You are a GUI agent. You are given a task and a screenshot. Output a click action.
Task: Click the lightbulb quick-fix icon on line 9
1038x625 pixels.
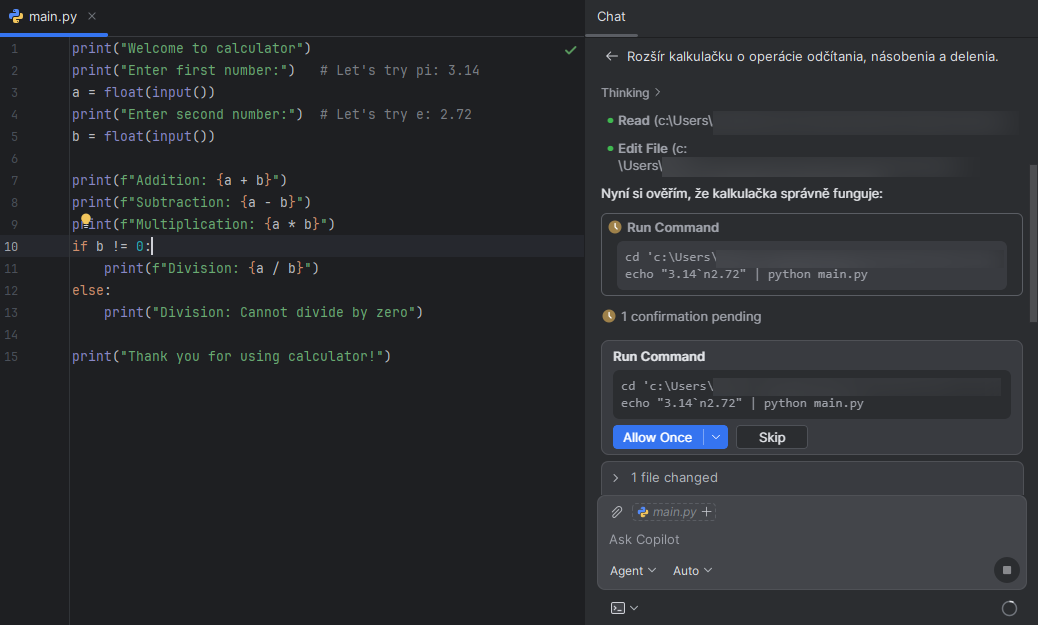click(85, 218)
